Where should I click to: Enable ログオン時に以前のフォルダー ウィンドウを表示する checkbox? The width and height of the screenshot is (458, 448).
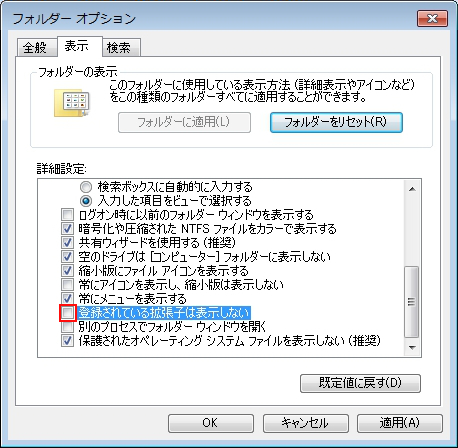click(x=67, y=215)
